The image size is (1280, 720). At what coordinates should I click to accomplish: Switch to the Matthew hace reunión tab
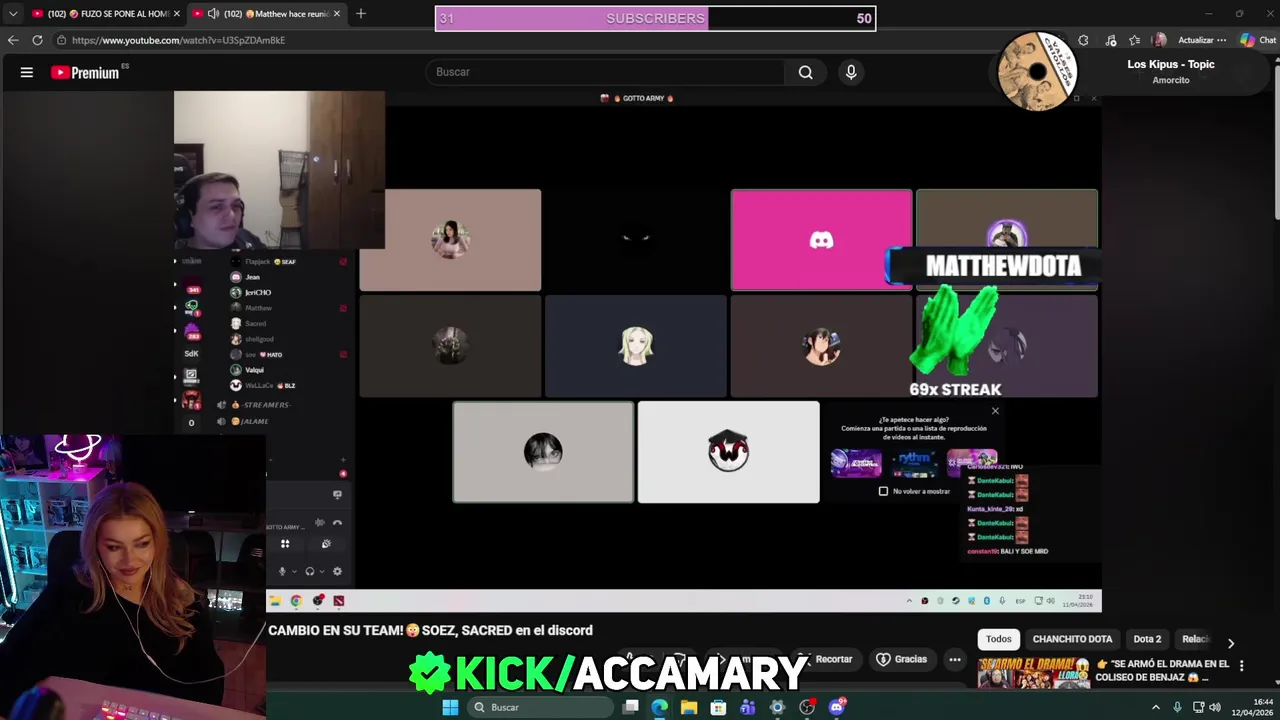pyautogui.click(x=266, y=14)
